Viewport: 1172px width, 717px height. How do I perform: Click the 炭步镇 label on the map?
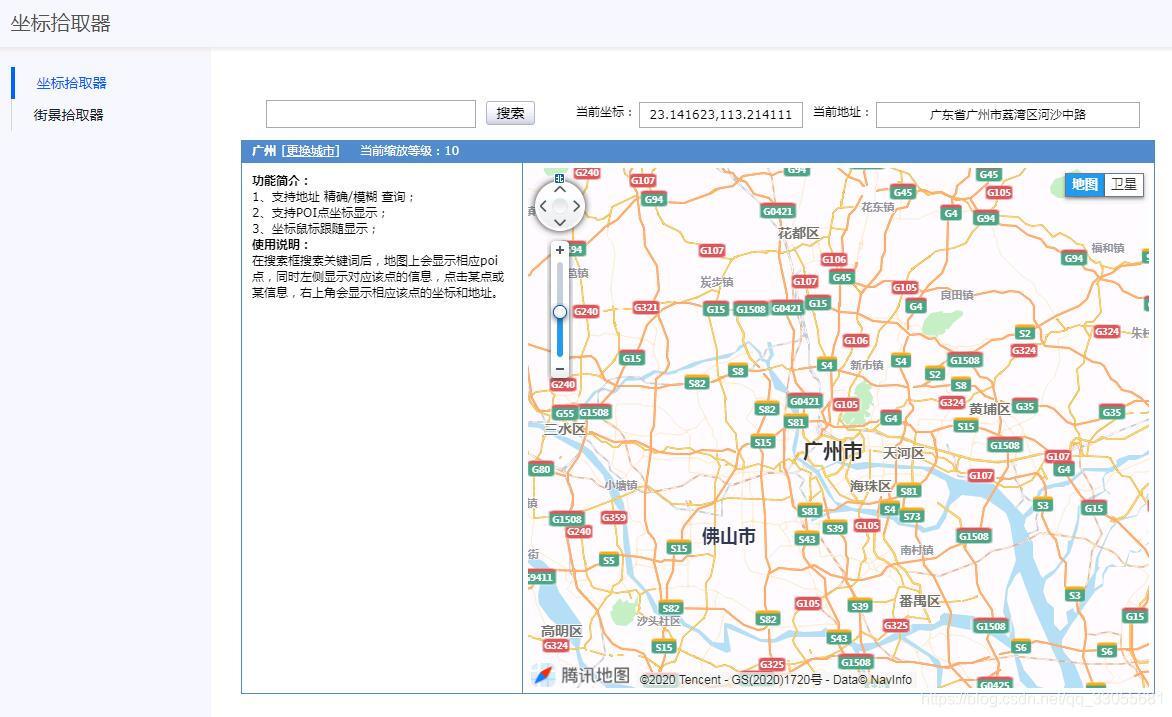[717, 282]
